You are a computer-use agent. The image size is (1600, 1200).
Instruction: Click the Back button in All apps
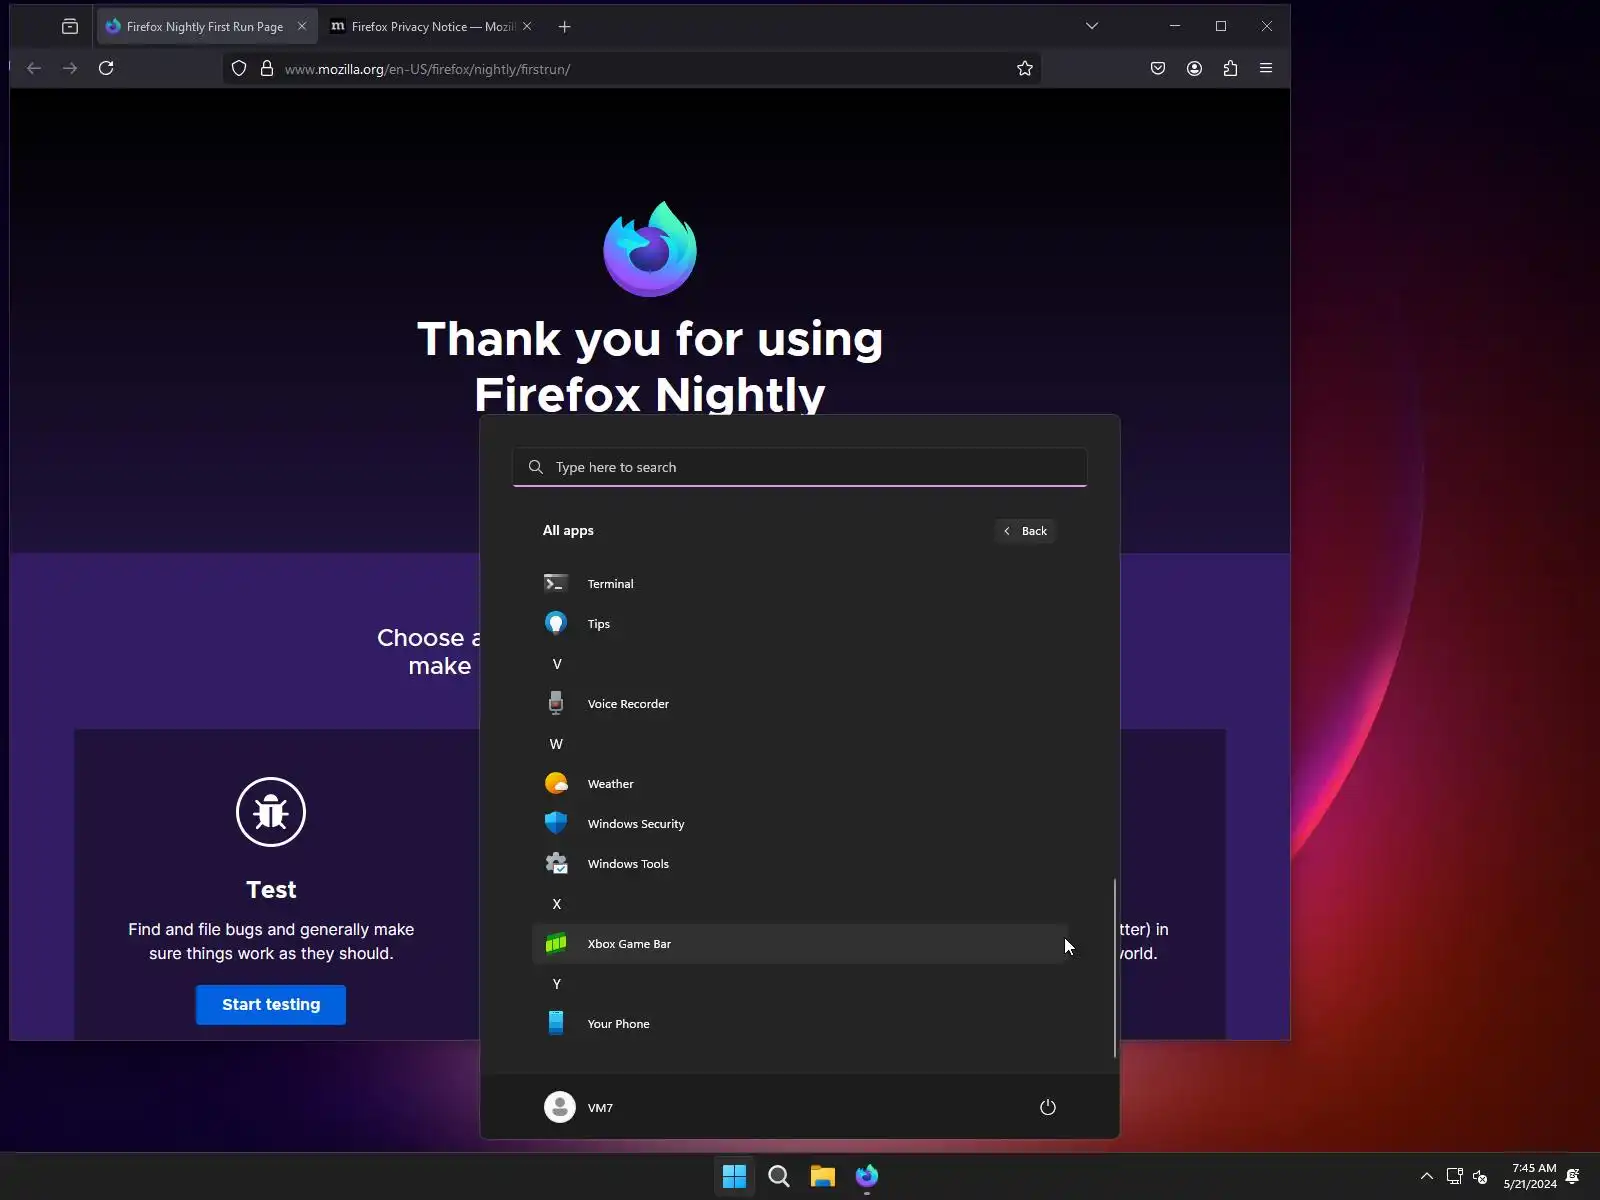point(1025,531)
